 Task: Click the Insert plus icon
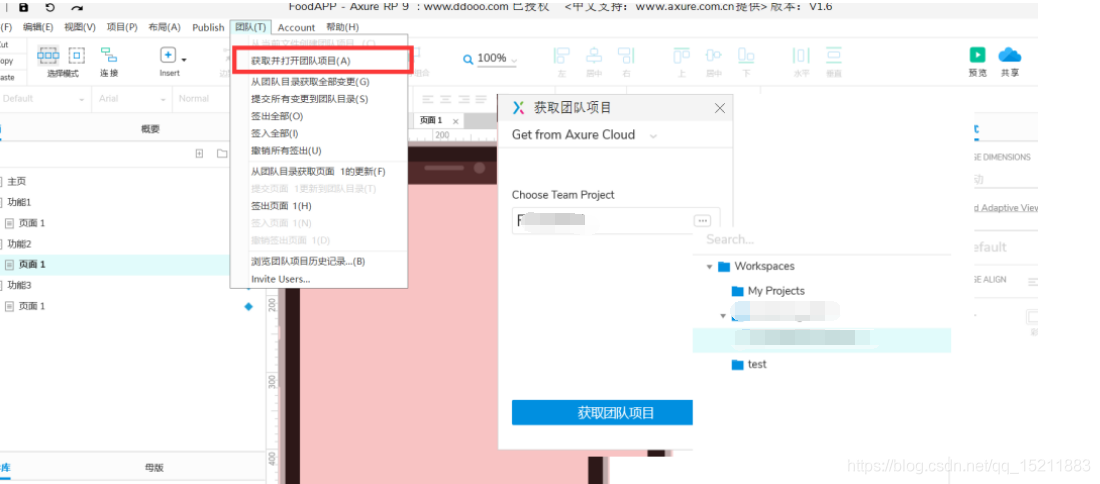click(168, 56)
